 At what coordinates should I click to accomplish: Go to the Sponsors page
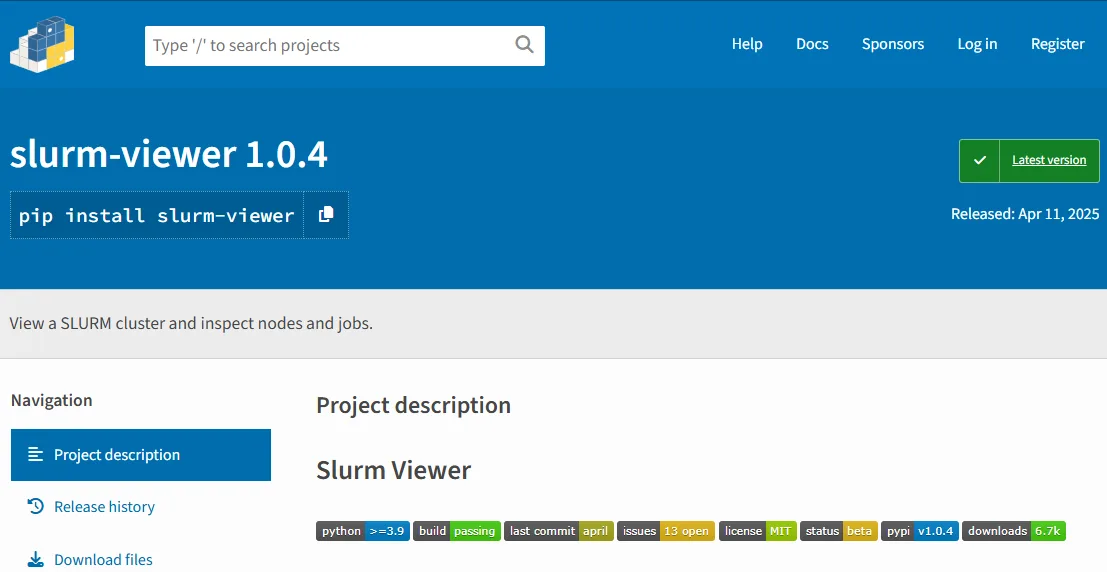893,44
